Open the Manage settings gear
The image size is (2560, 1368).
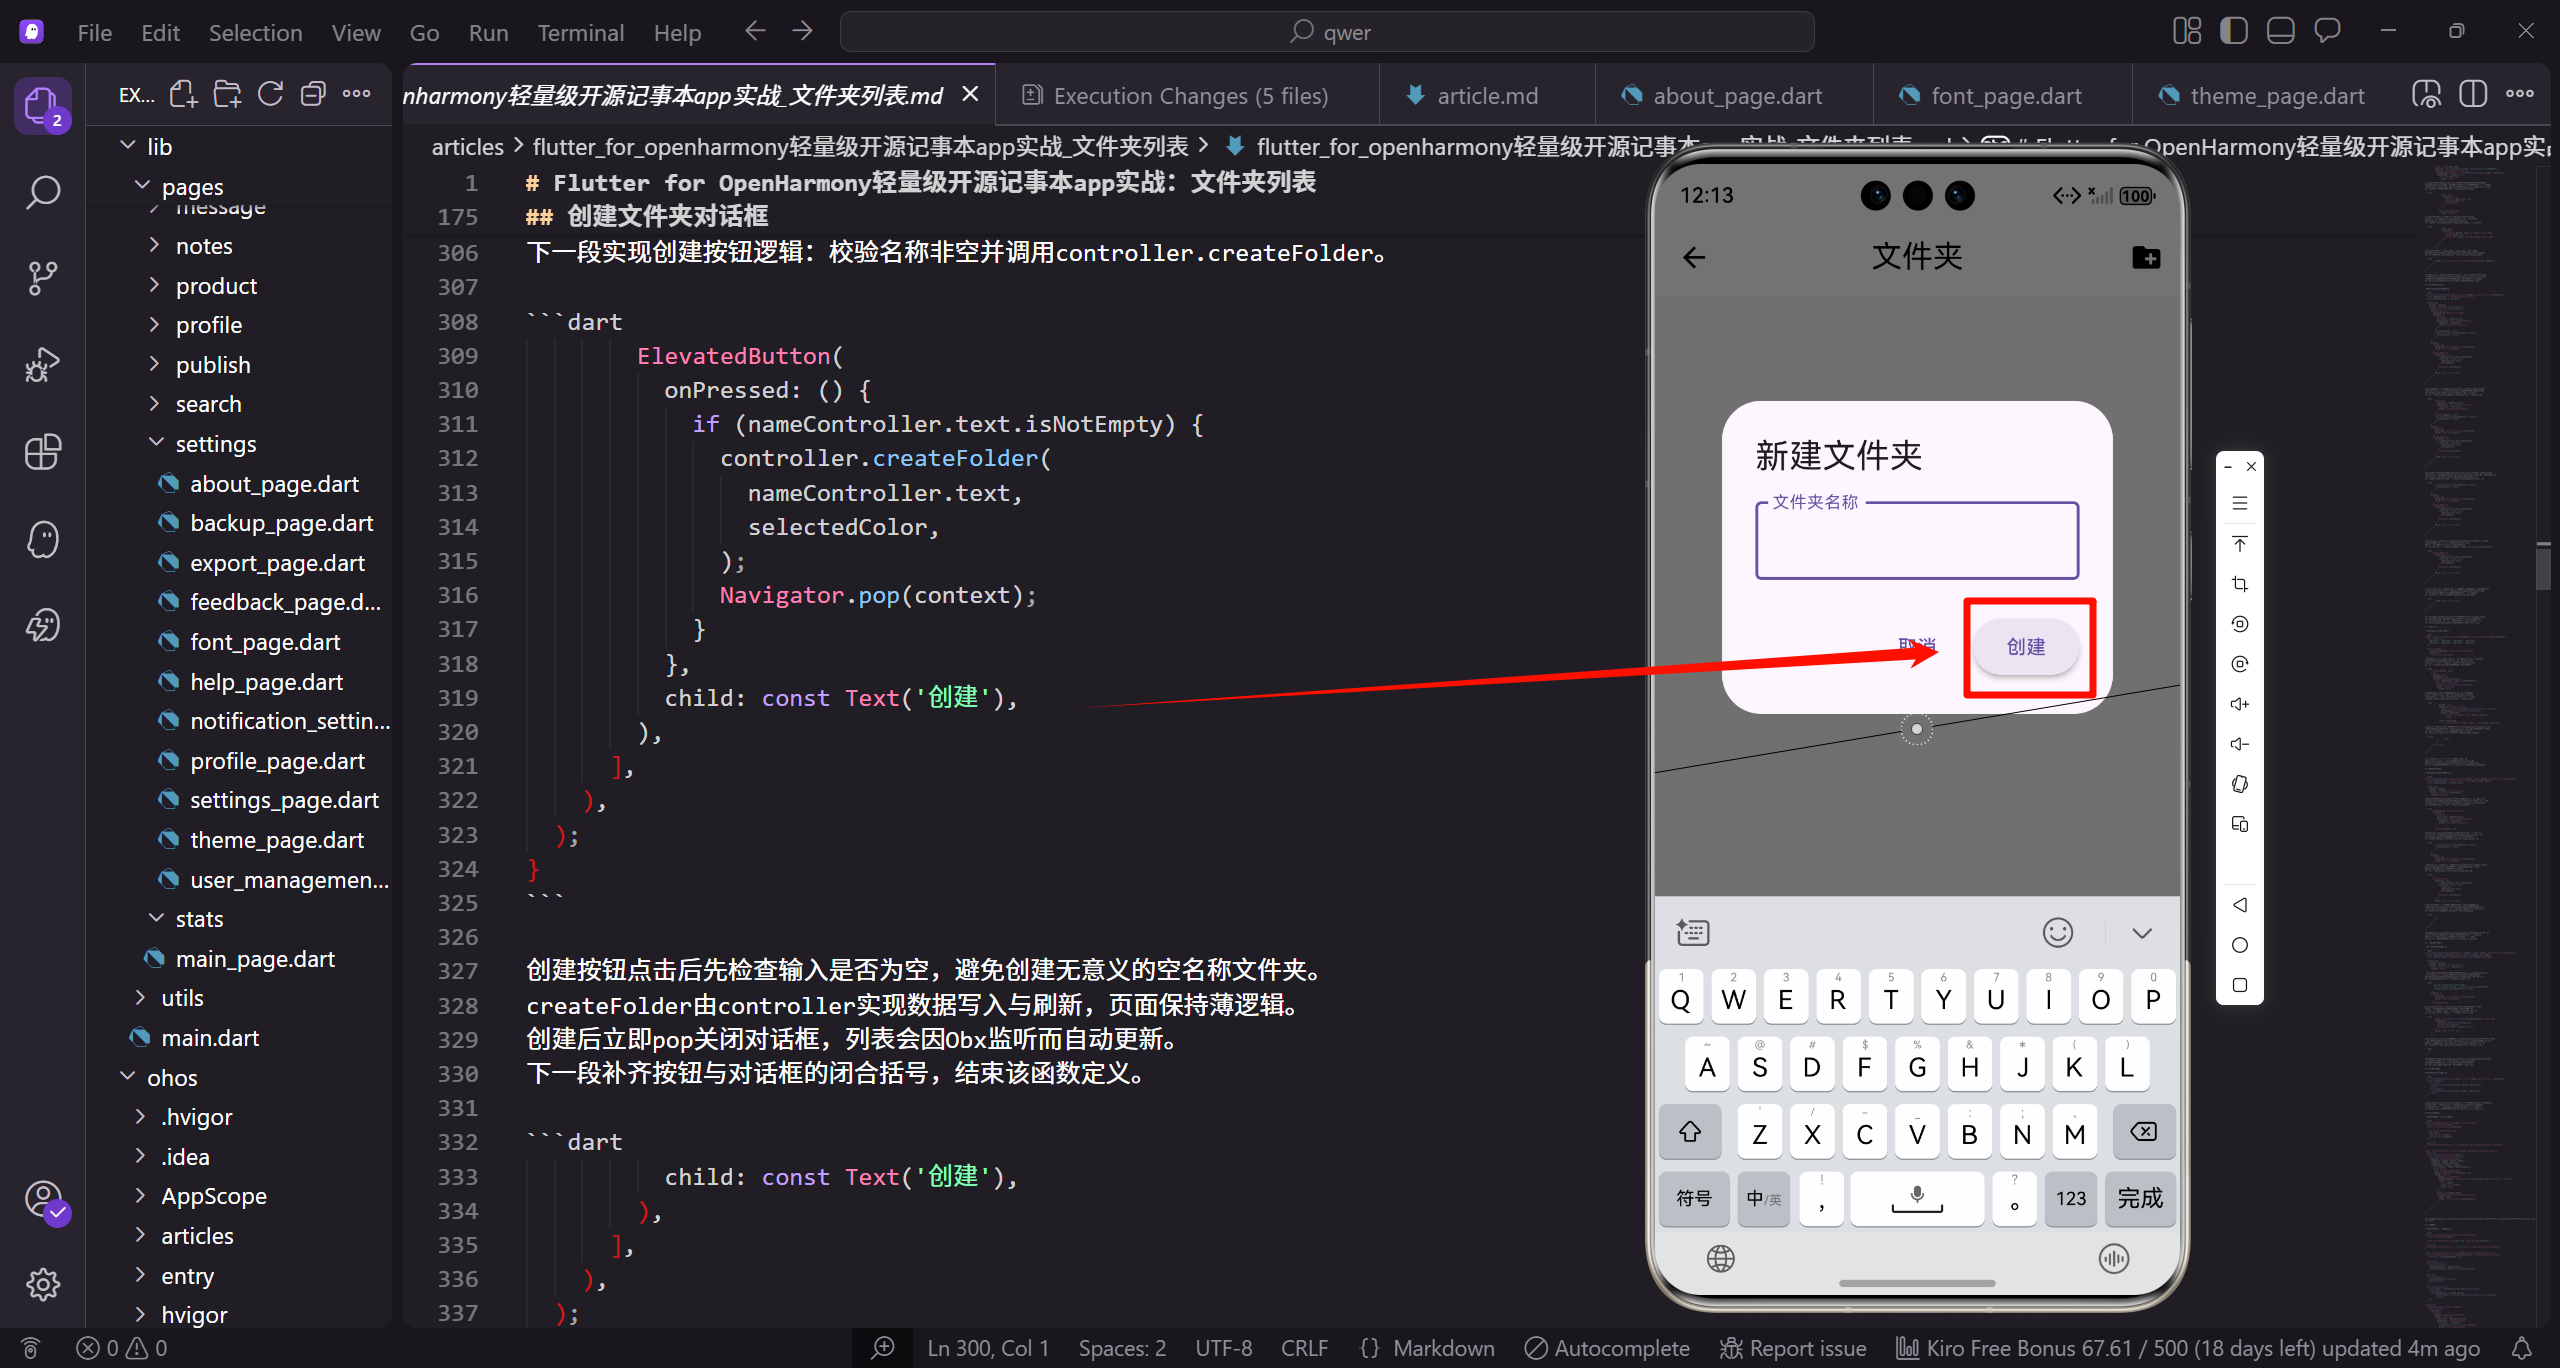tap(43, 1284)
